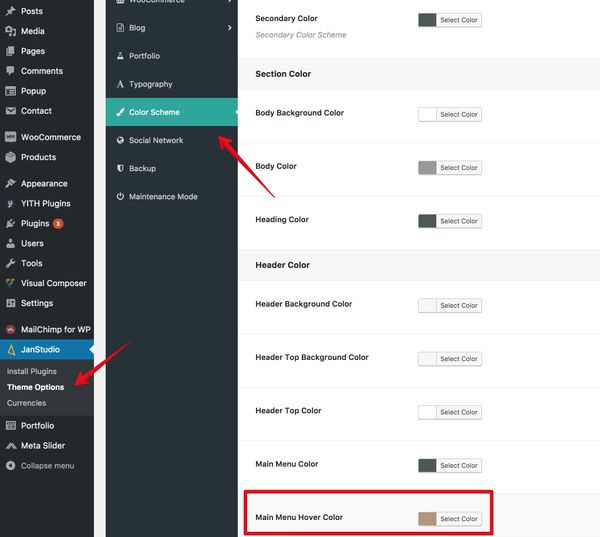This screenshot has width=600, height=537.
Task: Click the YITH Plugins icon
Action: (x=11, y=204)
